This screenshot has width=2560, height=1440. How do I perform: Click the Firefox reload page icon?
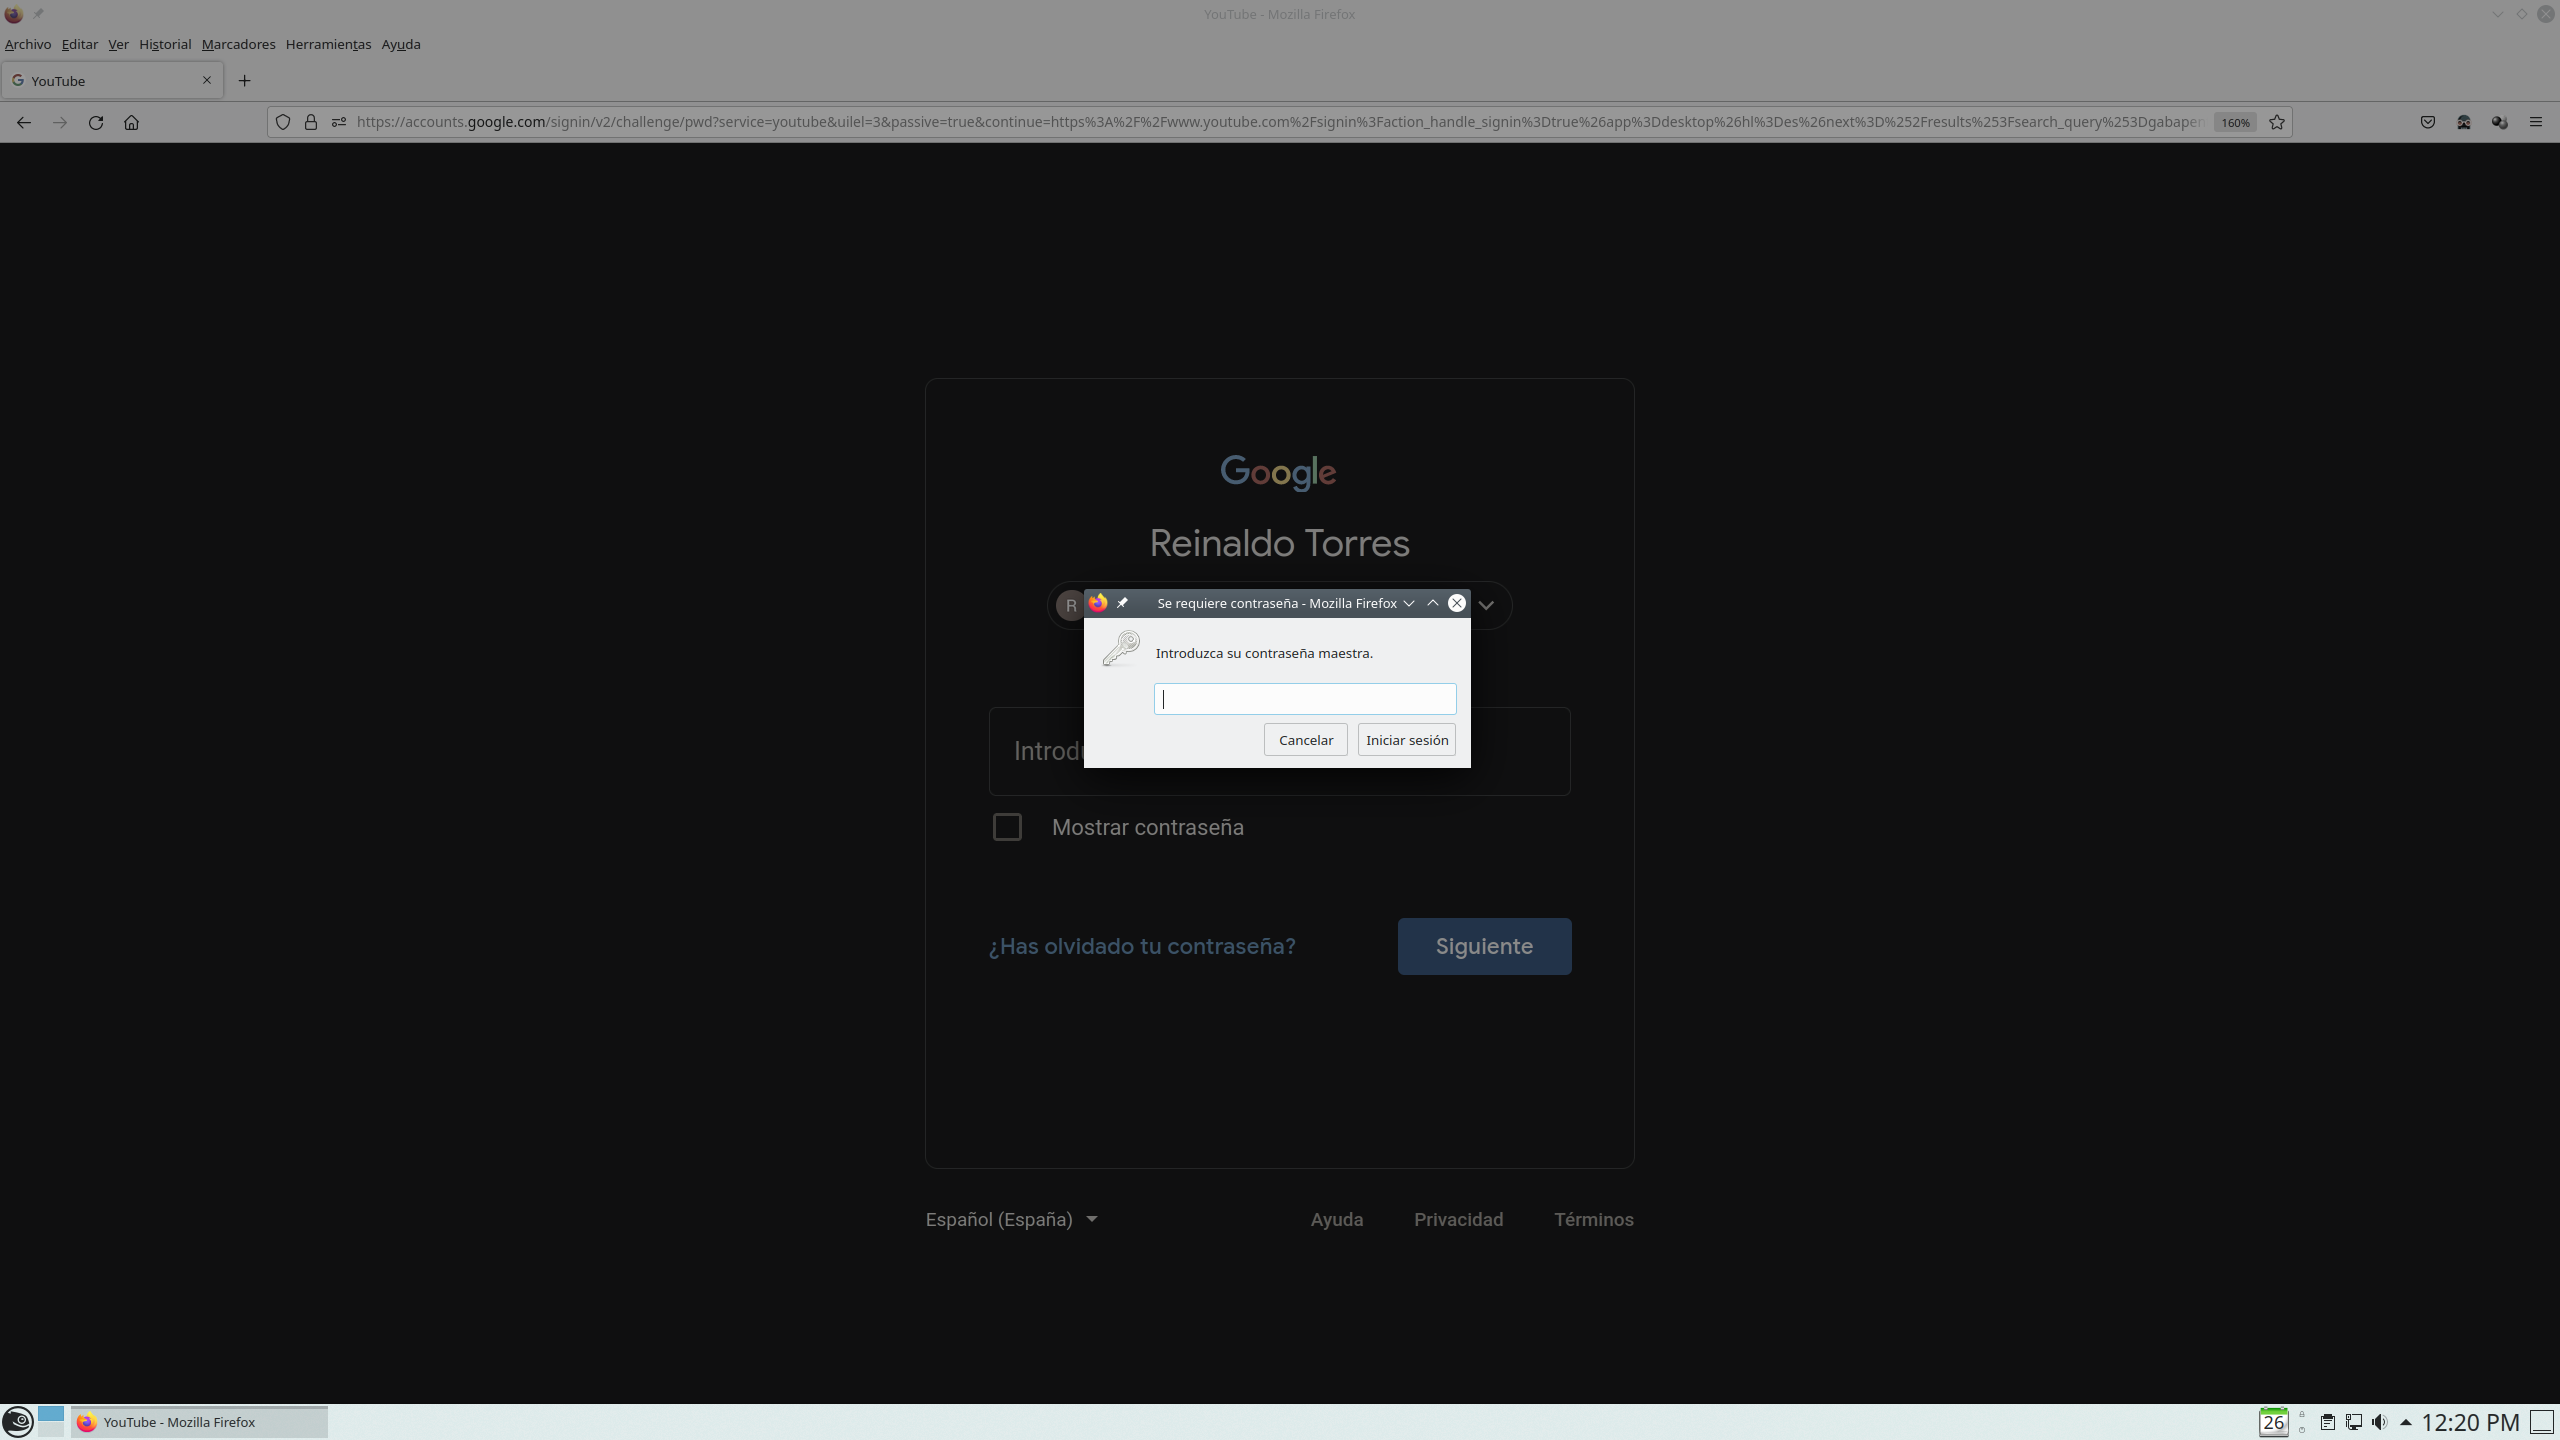tap(96, 122)
